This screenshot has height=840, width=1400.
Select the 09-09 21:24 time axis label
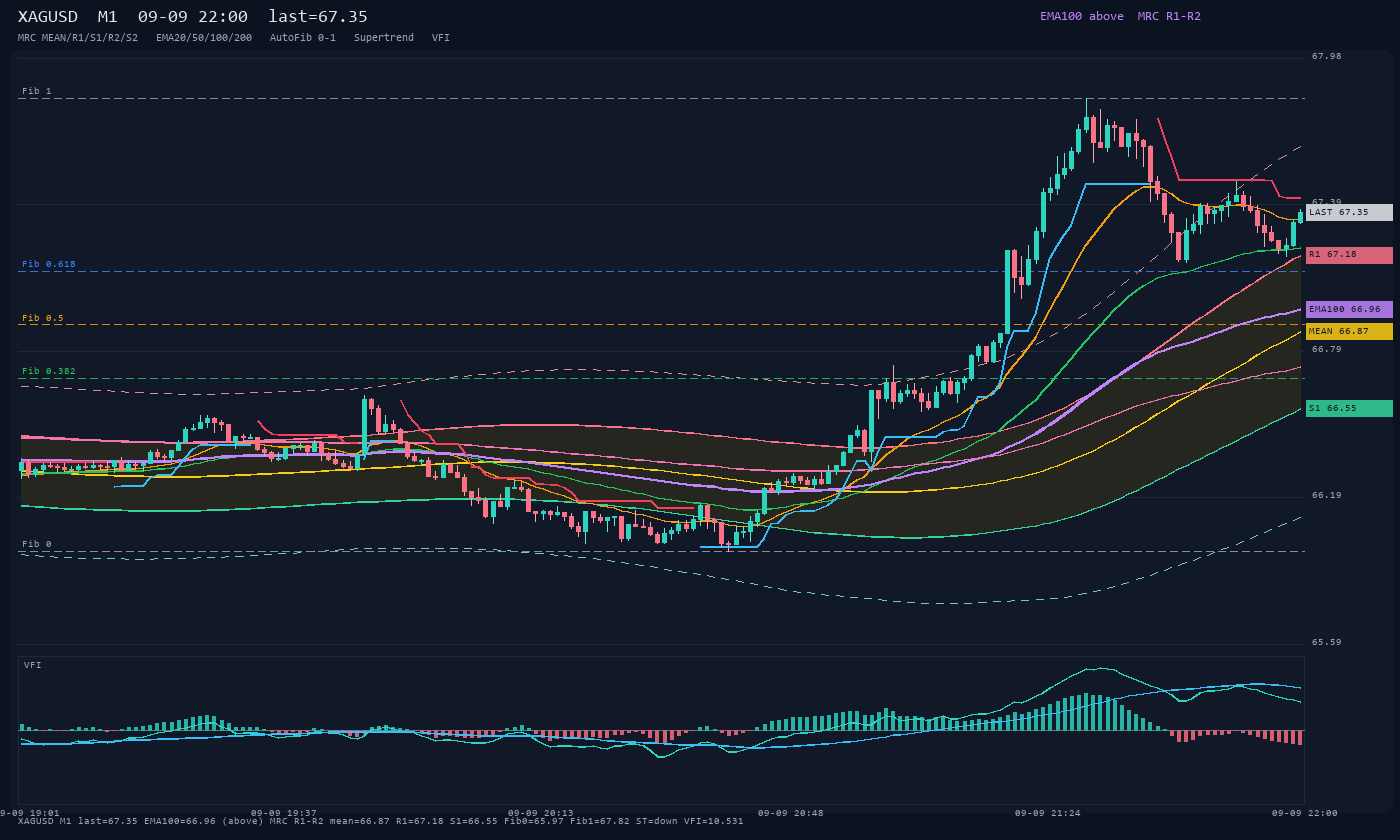[x=1048, y=813]
